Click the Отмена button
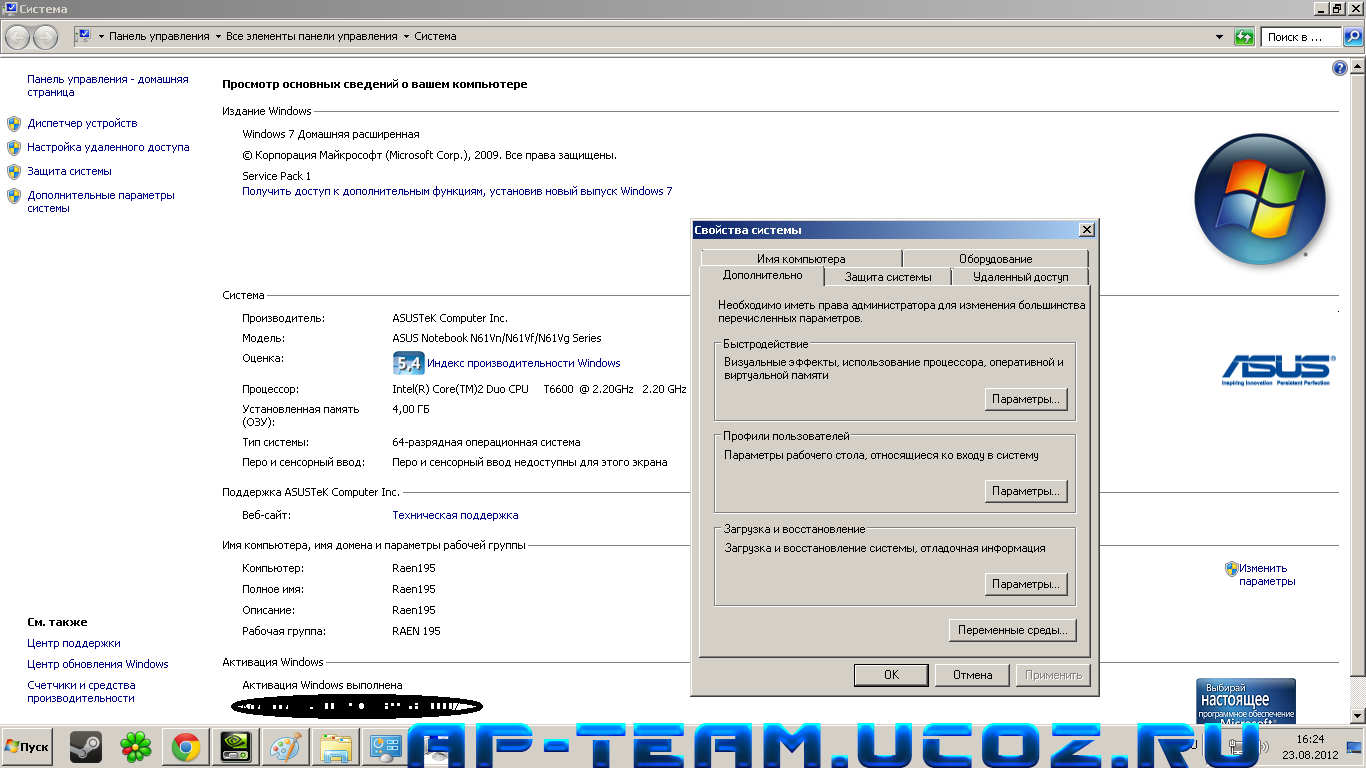Image resolution: width=1366 pixels, height=768 pixels. click(972, 675)
